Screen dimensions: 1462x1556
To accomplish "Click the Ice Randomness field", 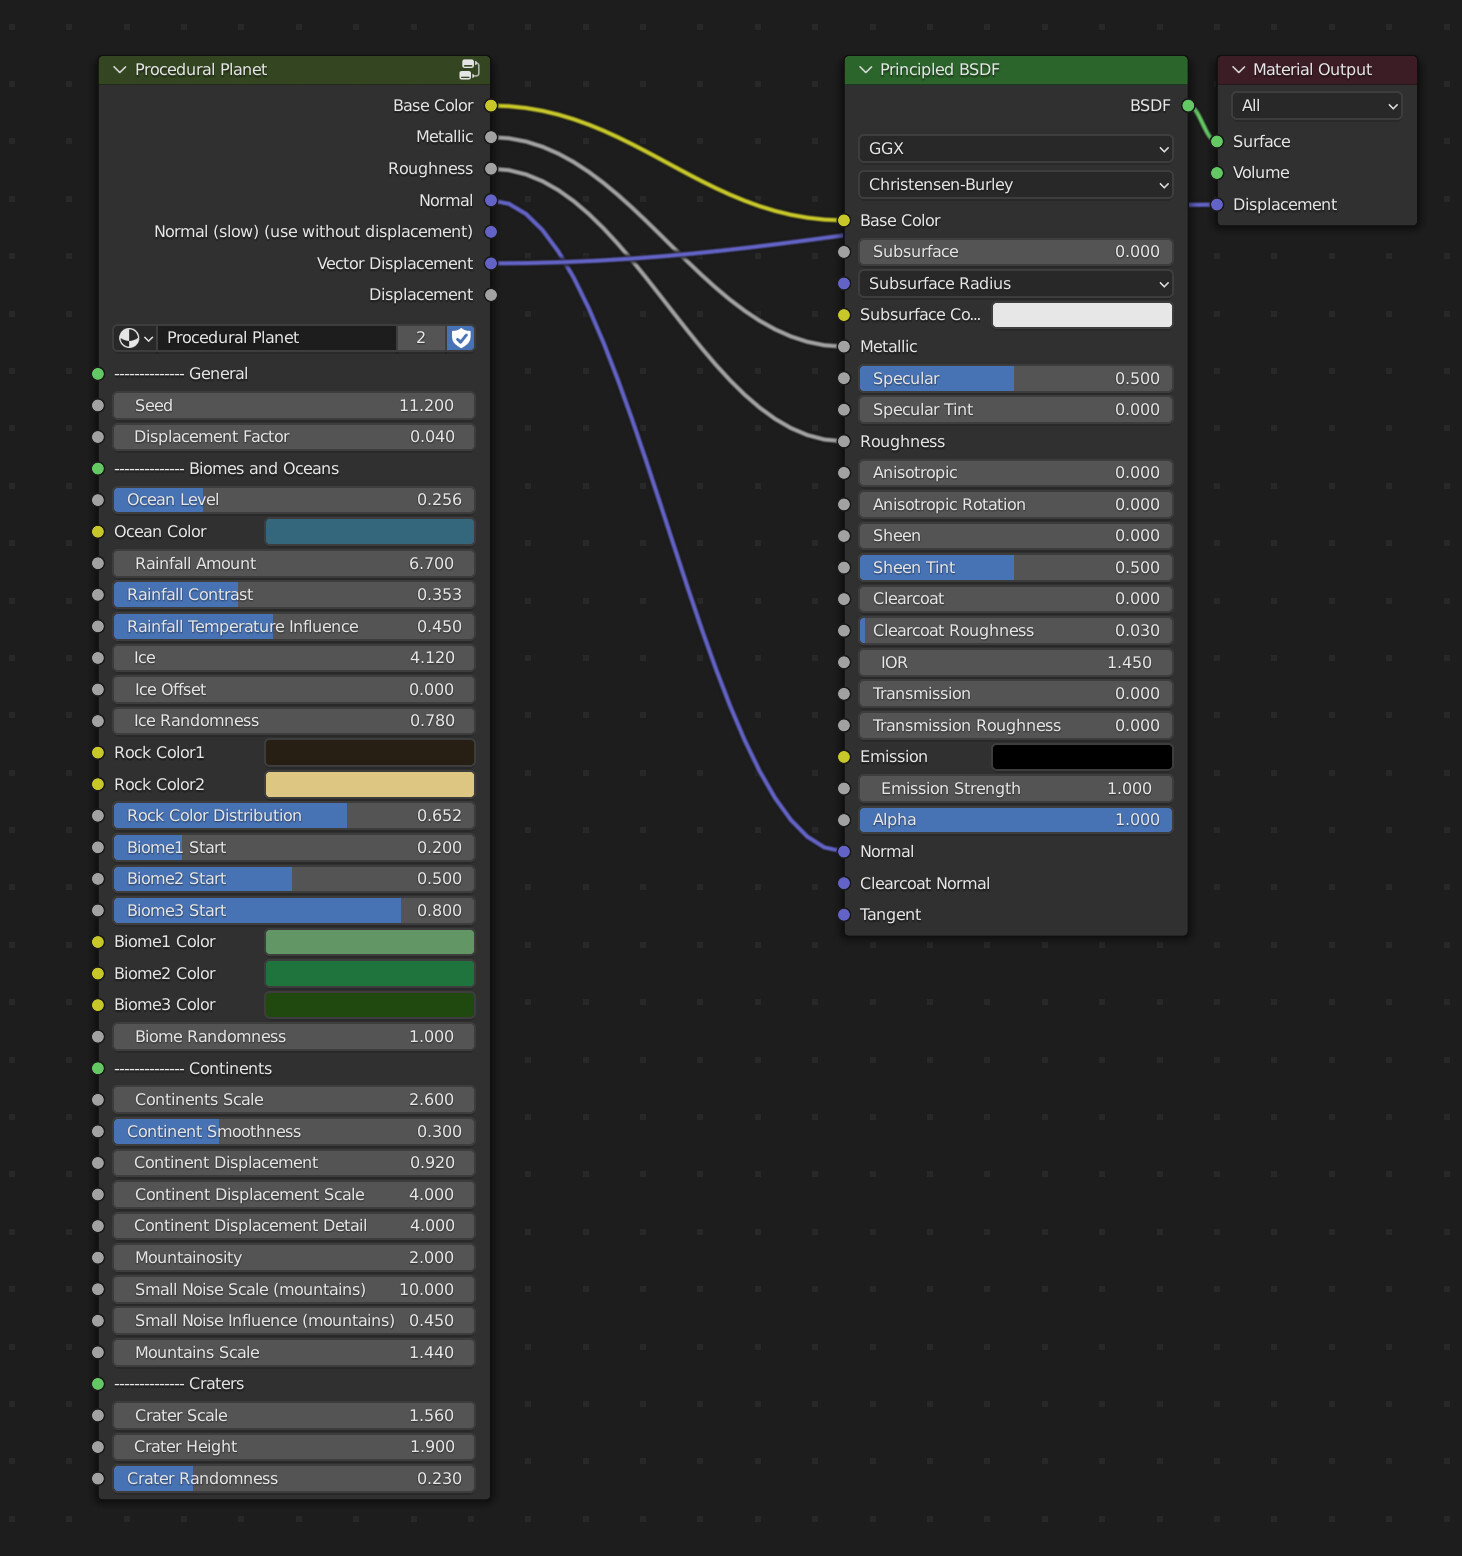I will (x=294, y=720).
